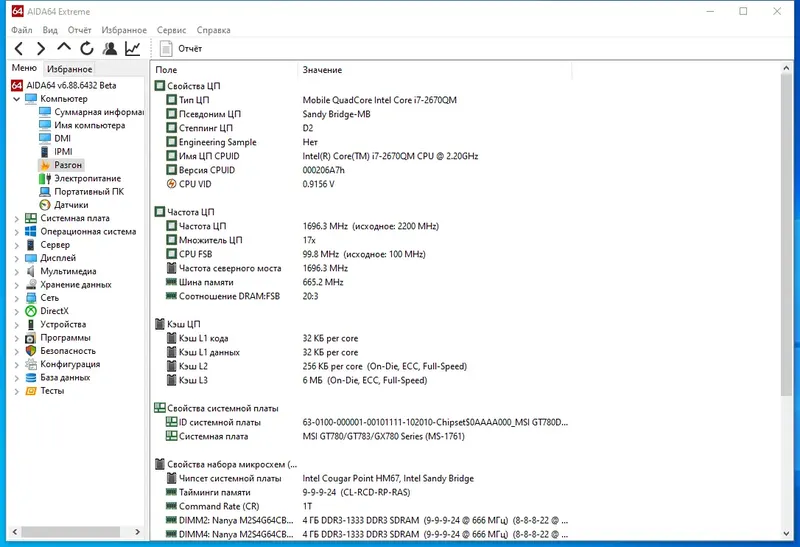Click the Программы icon in the tree

pyautogui.click(x=31, y=337)
